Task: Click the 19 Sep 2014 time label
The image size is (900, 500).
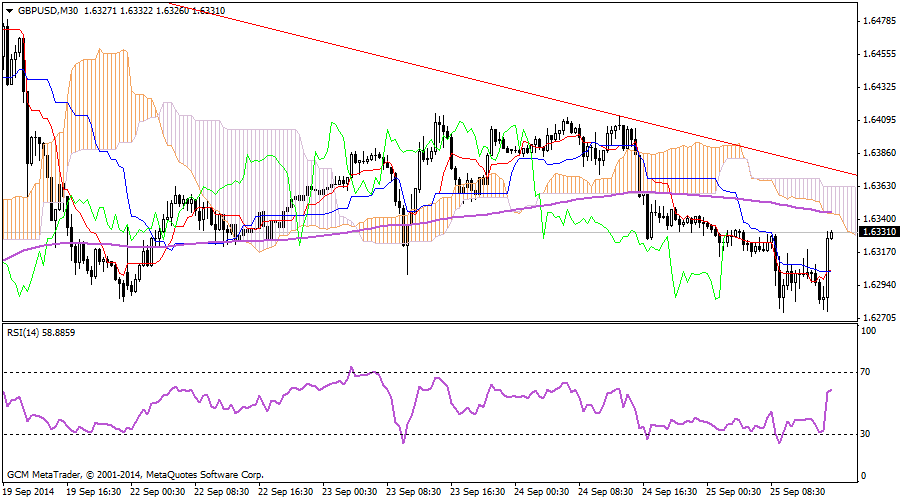Action: [x=29, y=492]
